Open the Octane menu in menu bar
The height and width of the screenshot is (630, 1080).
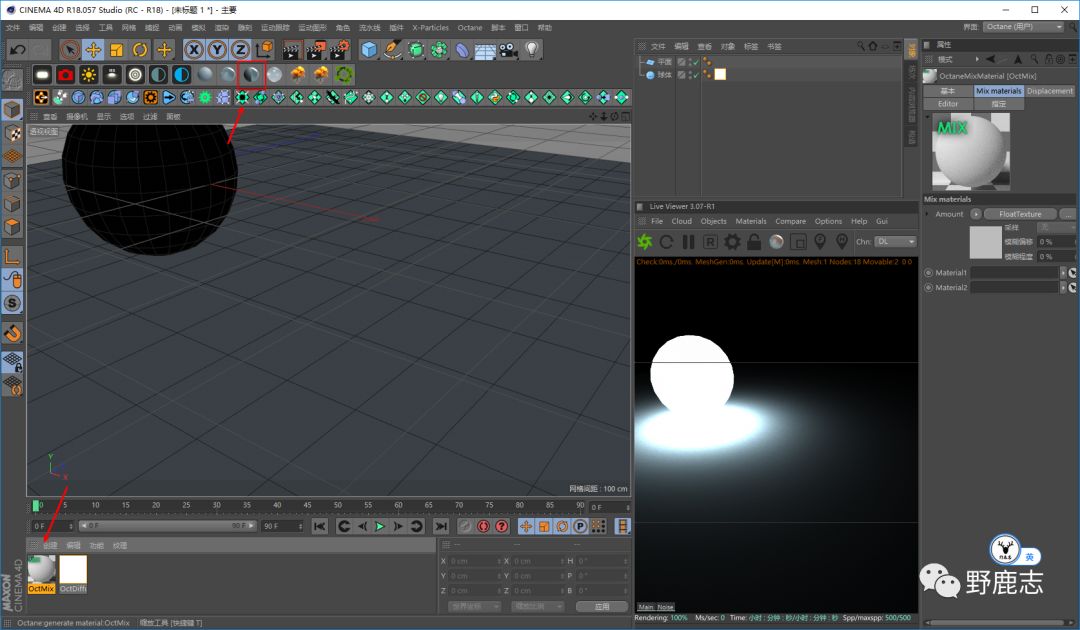(x=469, y=28)
